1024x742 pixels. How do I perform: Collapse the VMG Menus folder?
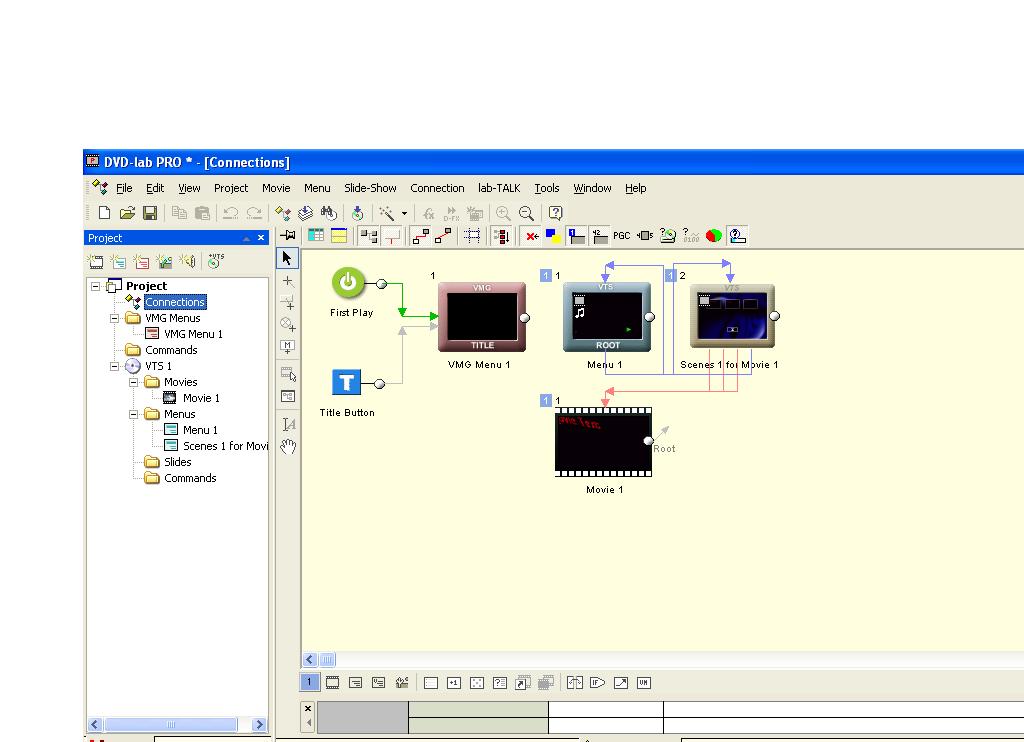[x=114, y=318]
